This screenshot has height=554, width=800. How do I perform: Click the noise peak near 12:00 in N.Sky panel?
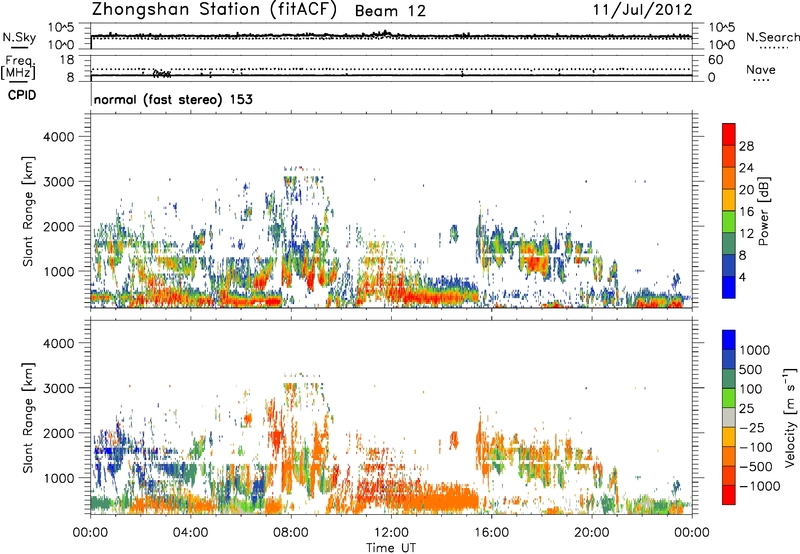[x=384, y=33]
